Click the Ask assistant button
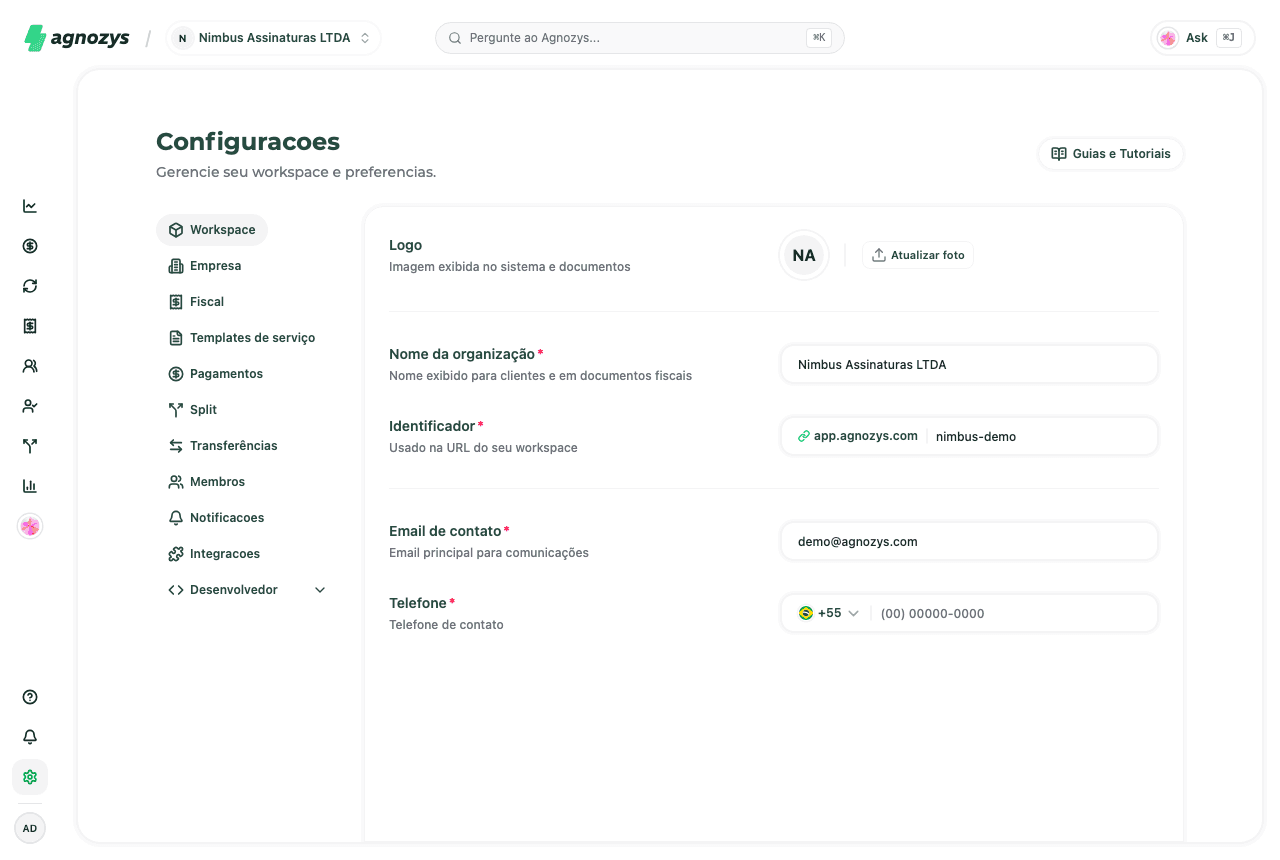This screenshot has width=1280, height=860. pyautogui.click(x=1203, y=38)
